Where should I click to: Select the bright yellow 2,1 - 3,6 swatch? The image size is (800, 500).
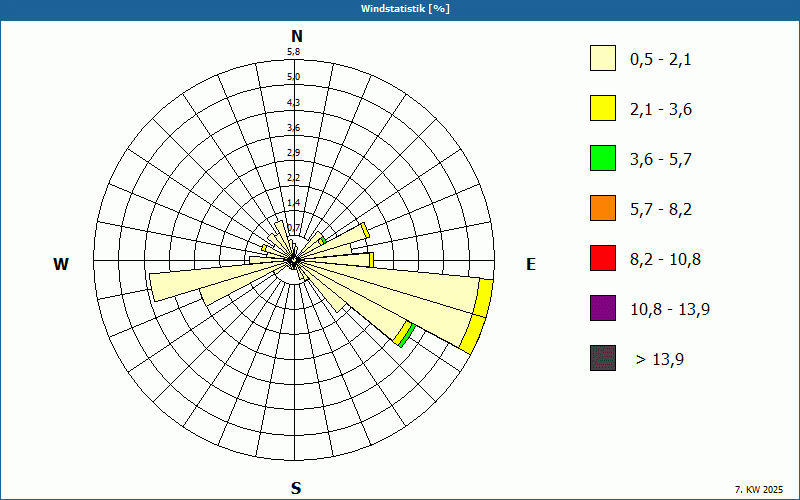tap(603, 108)
